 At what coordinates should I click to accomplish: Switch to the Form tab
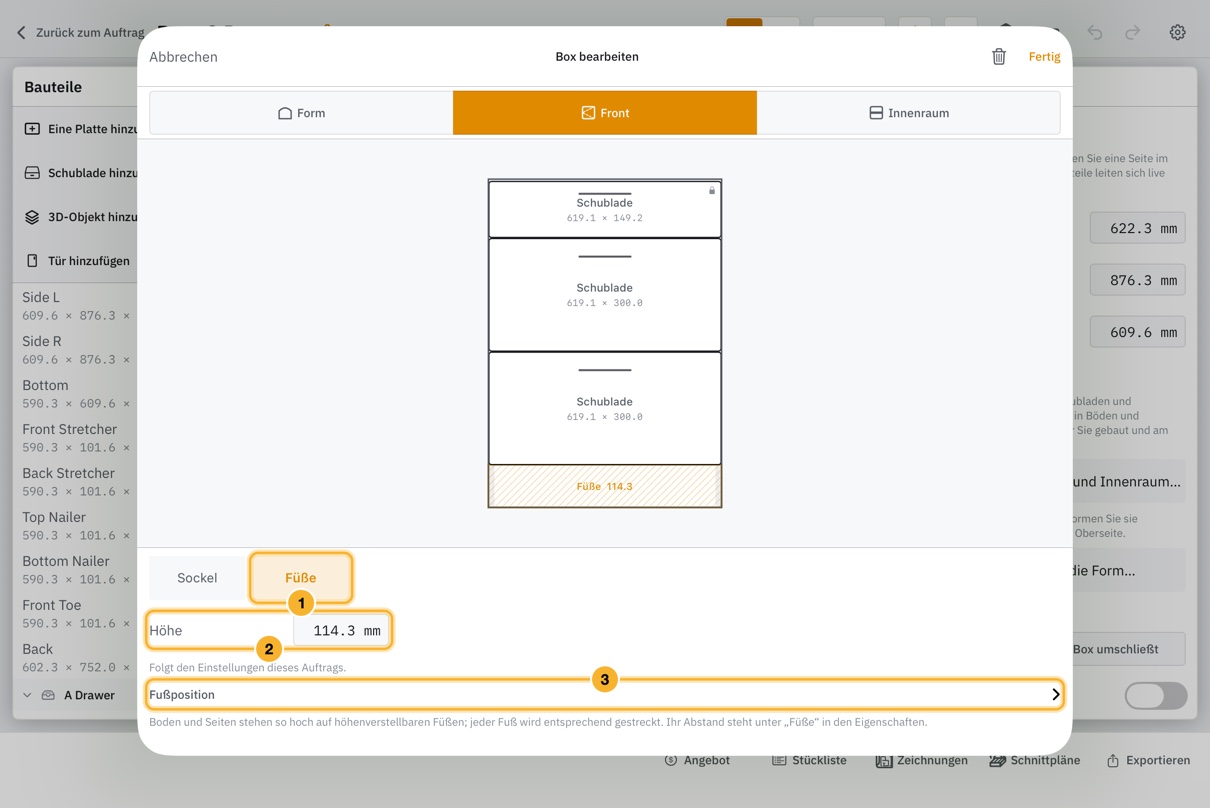coord(301,113)
